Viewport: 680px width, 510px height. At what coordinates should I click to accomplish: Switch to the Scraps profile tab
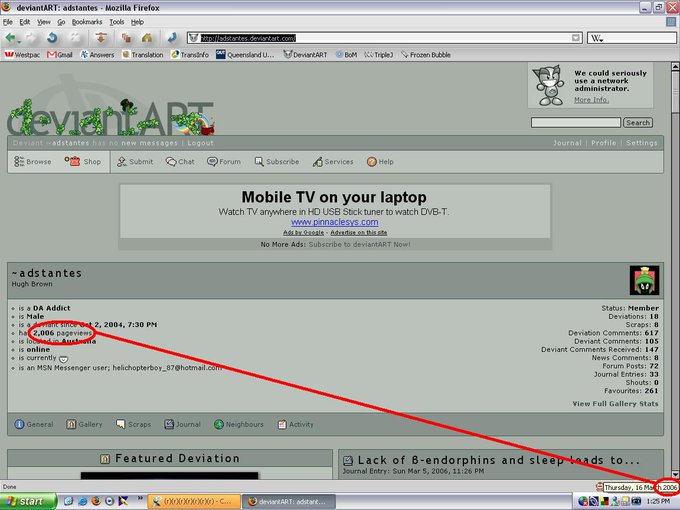click(x=134, y=424)
